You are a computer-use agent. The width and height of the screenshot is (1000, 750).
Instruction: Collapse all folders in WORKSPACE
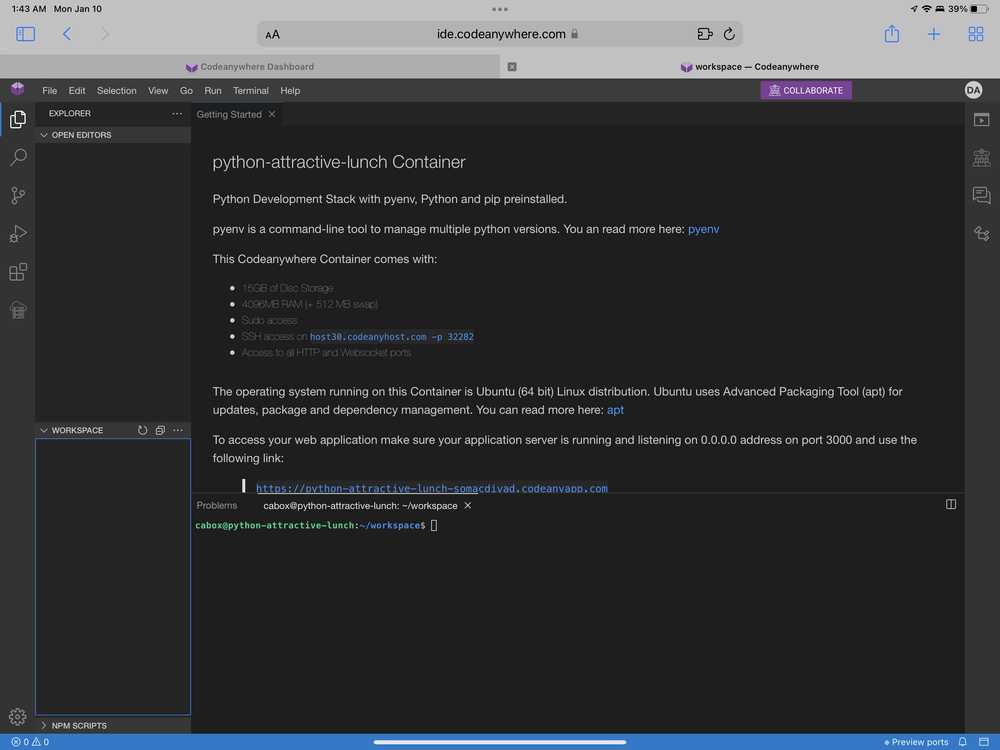[x=160, y=430]
